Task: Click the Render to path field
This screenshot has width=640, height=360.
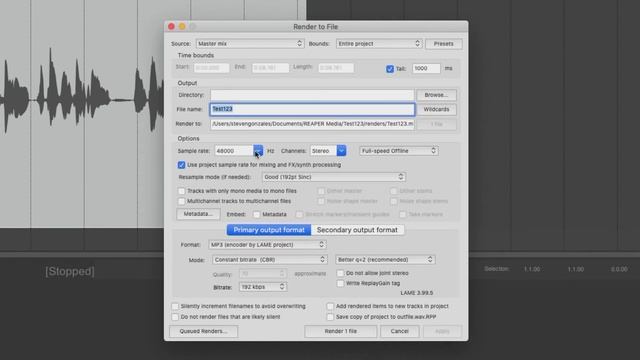Action: tap(312, 124)
